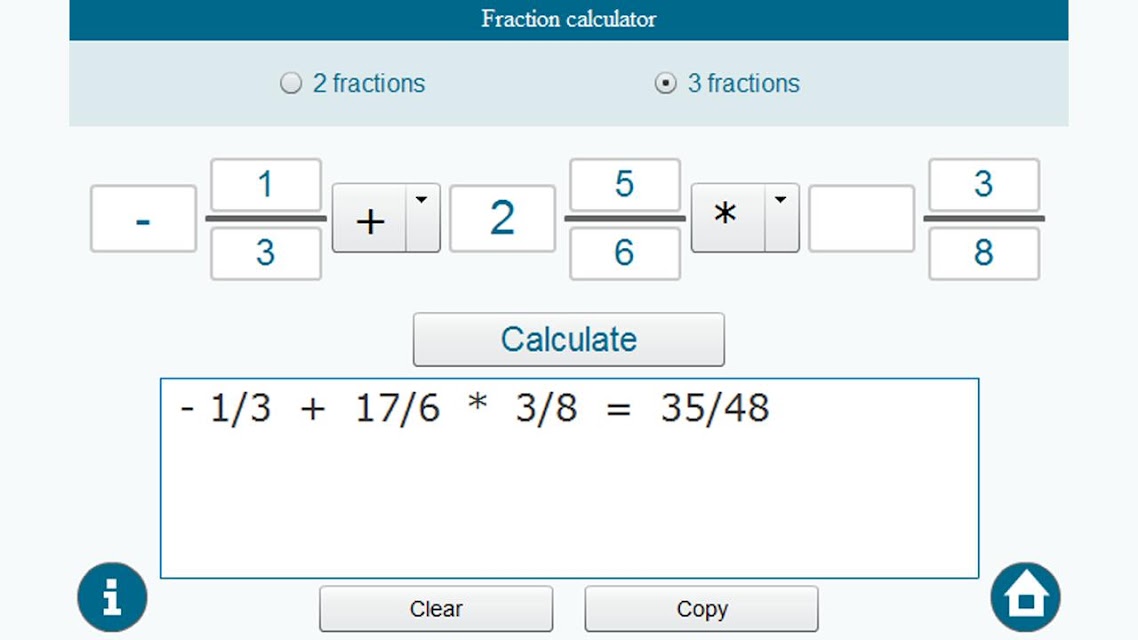Viewport: 1138px width, 640px height.
Task: Click third fraction's empty whole number field
Action: point(861,218)
